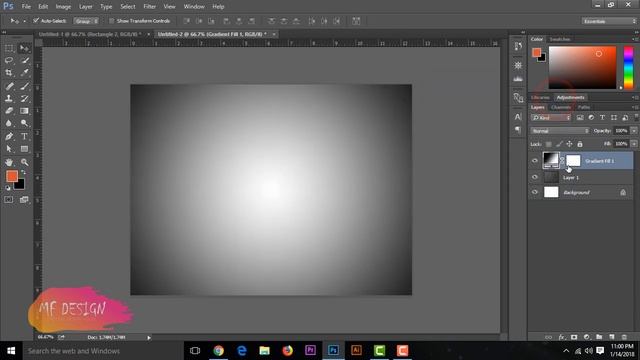This screenshot has height=360, width=640.
Task: Open the layer filter Kind dropdown
Action: (551, 118)
